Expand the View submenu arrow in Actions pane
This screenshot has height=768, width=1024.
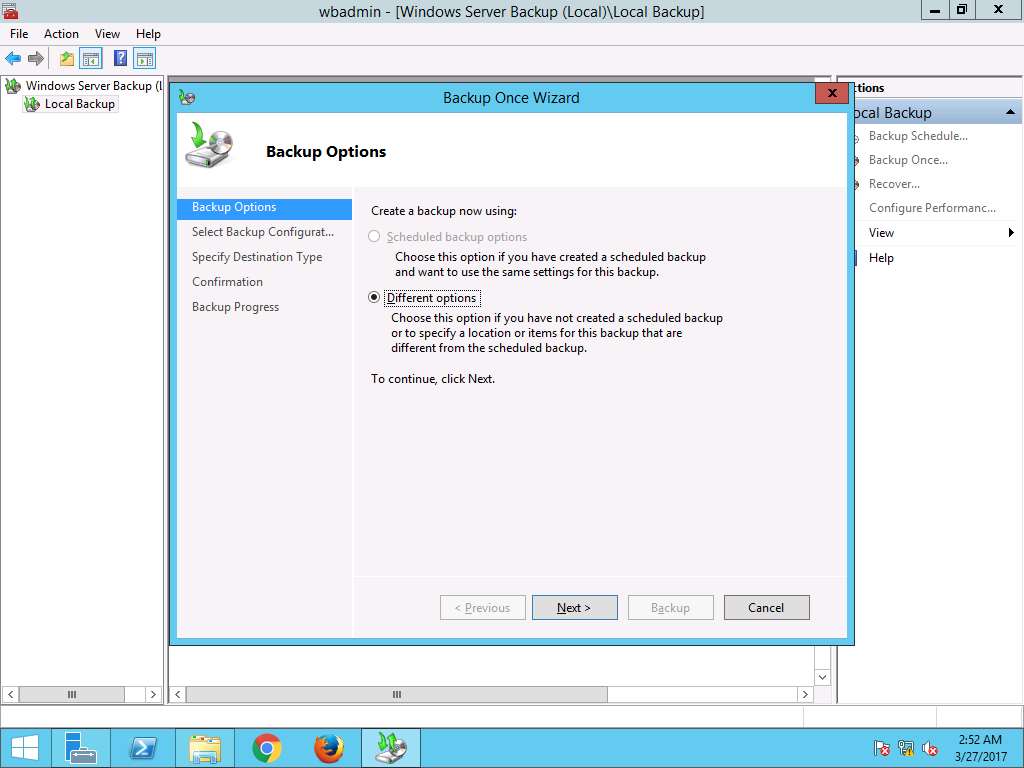tap(1011, 232)
